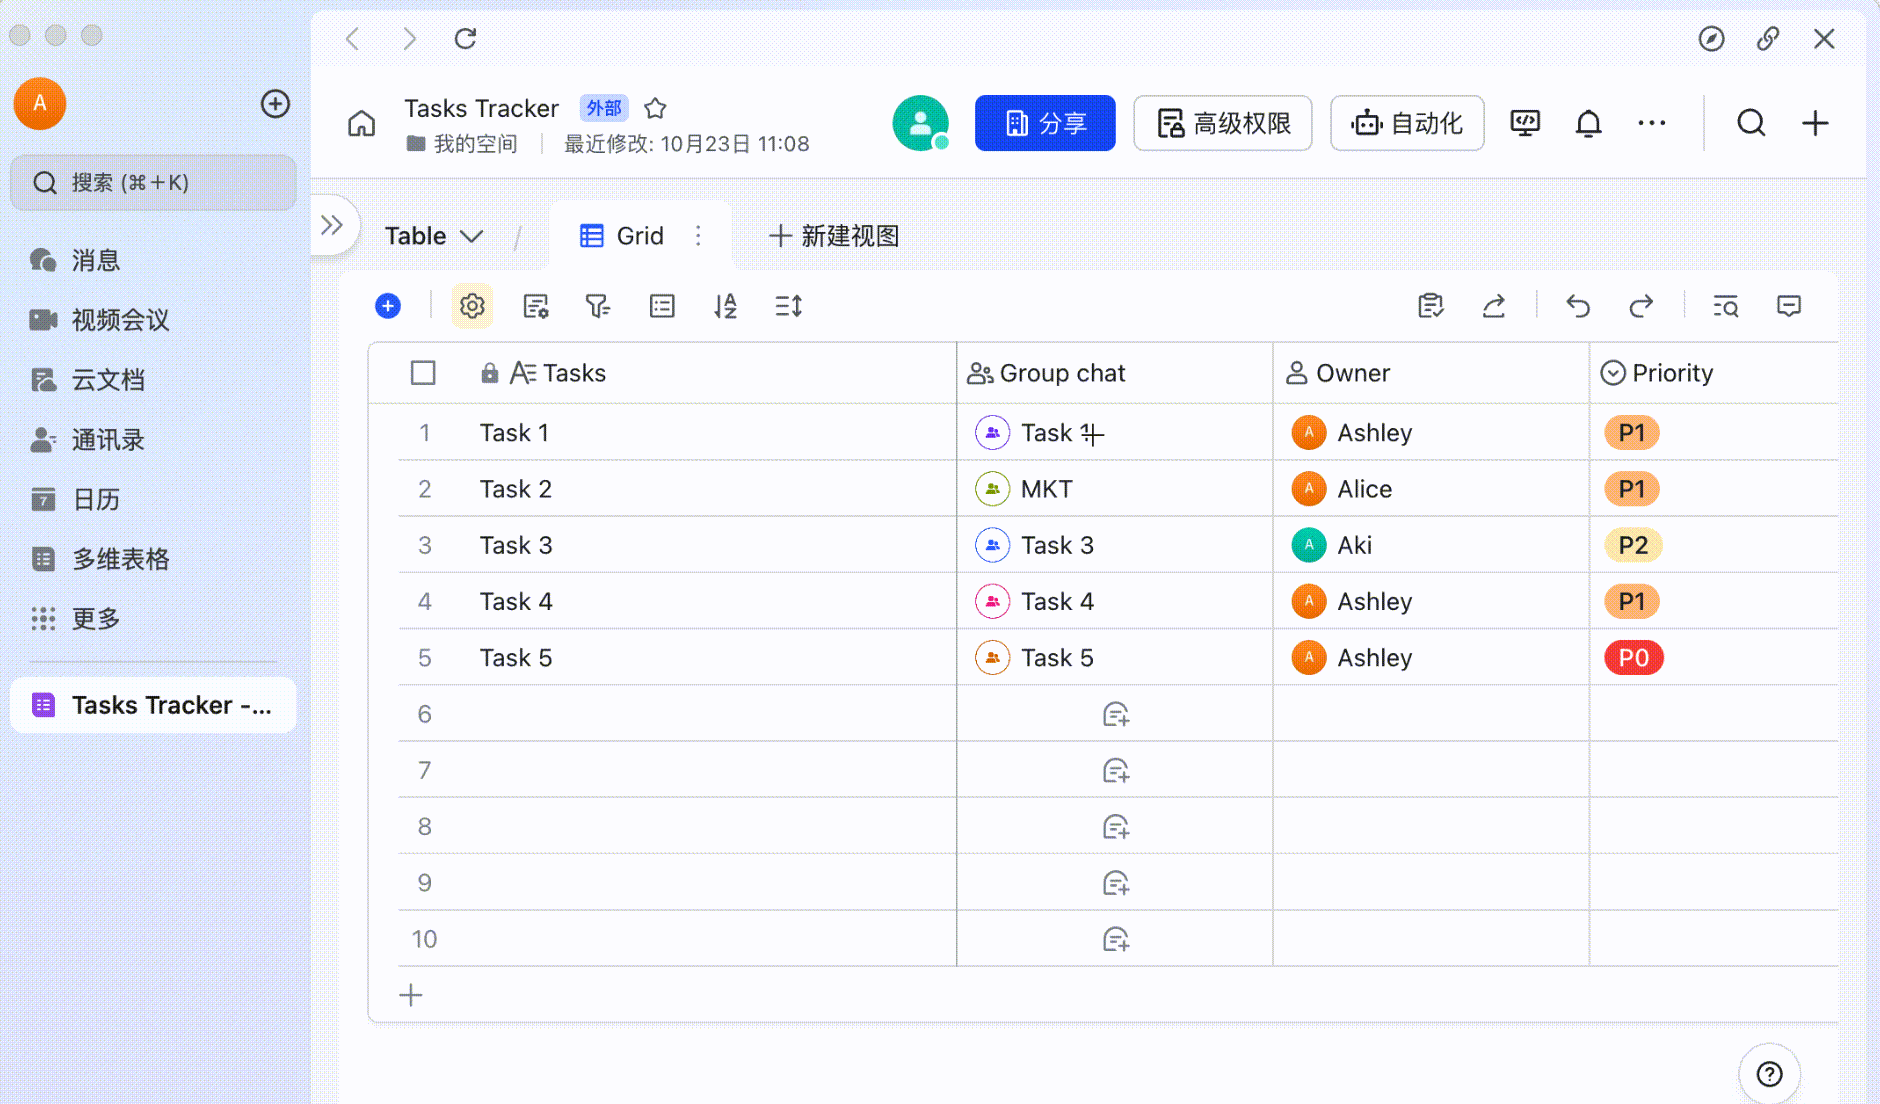
Task: Click the sort A-Z icon
Action: pos(725,306)
